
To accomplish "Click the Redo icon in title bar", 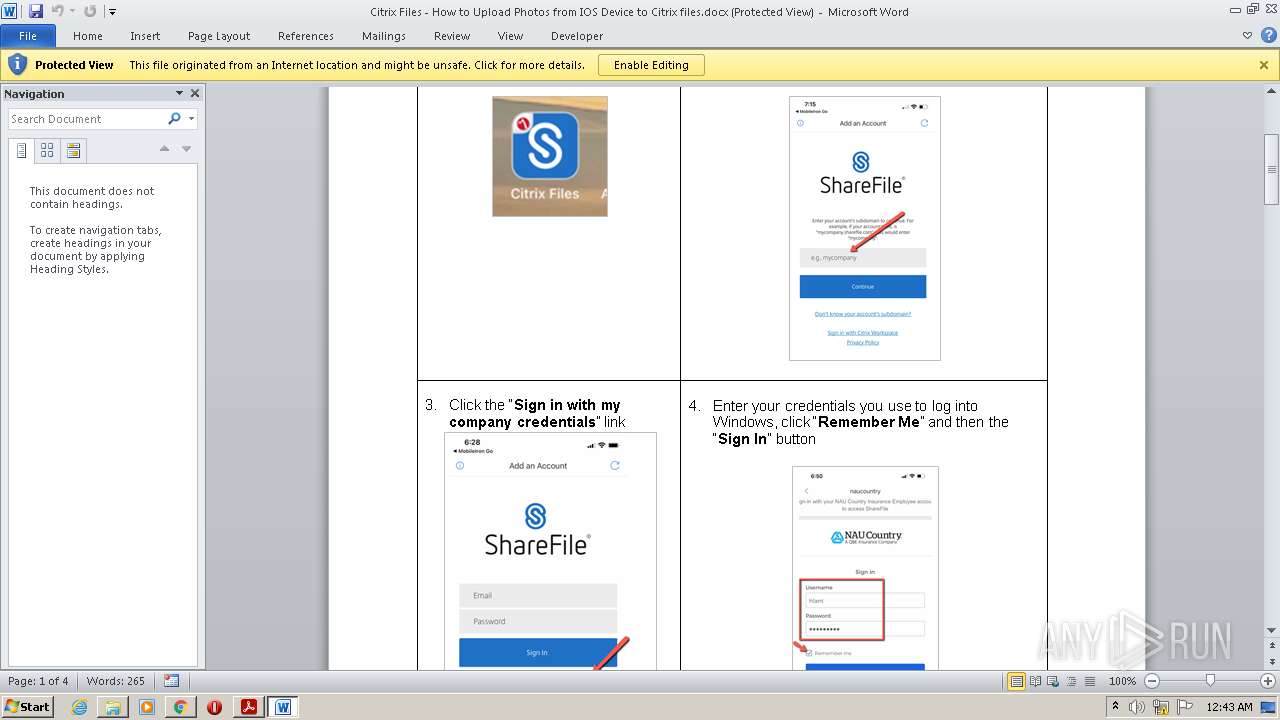I will pyautogui.click(x=90, y=11).
